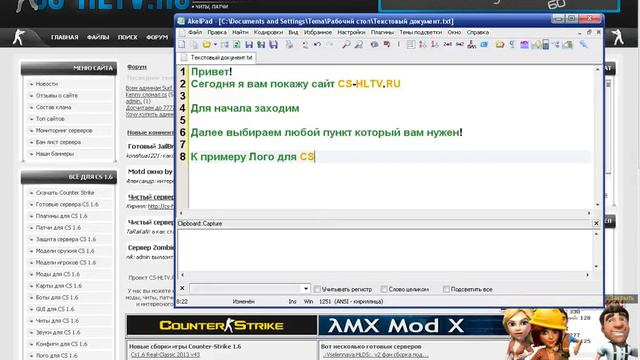Select the 'Текстовый документ.txt' tab
Image resolution: width=640 pixels, height=360 pixels.
[x=217, y=58]
